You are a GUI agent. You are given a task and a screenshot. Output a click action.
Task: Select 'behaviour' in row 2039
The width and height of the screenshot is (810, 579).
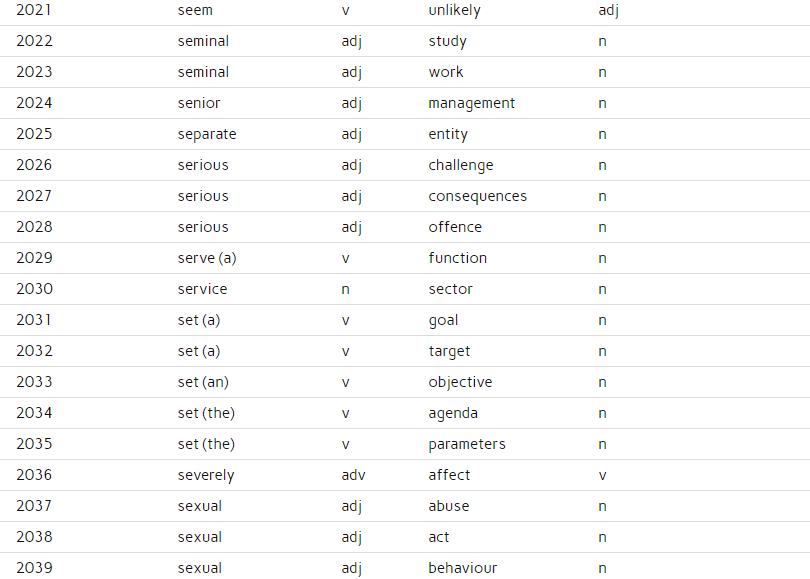(x=462, y=568)
